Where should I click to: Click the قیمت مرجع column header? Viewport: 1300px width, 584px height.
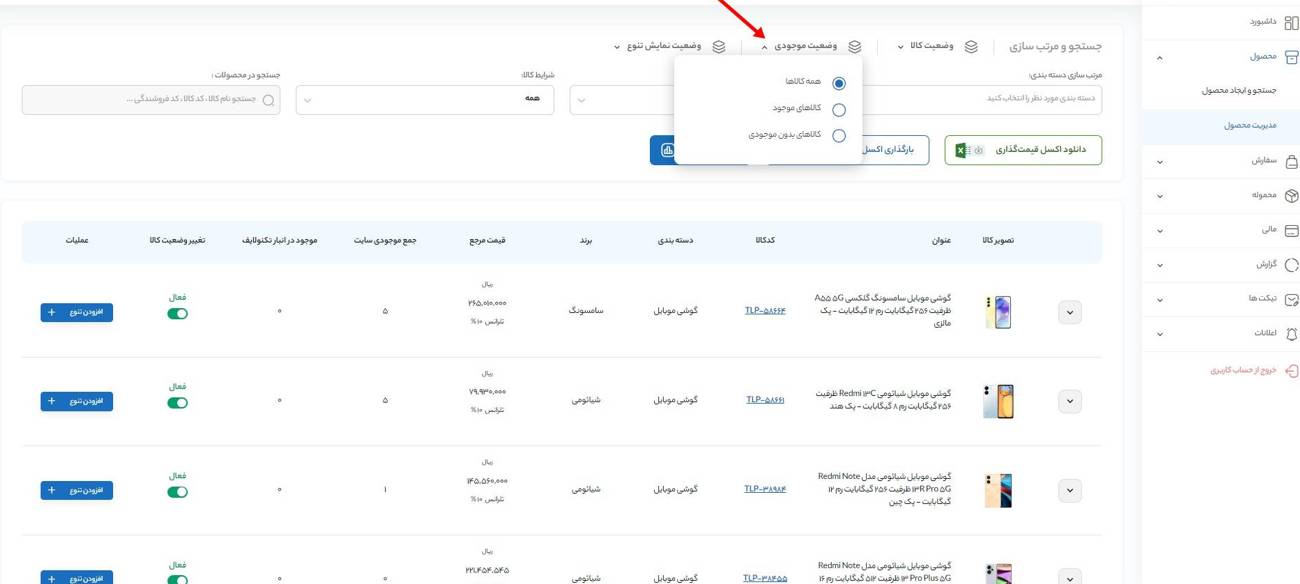[488, 241]
